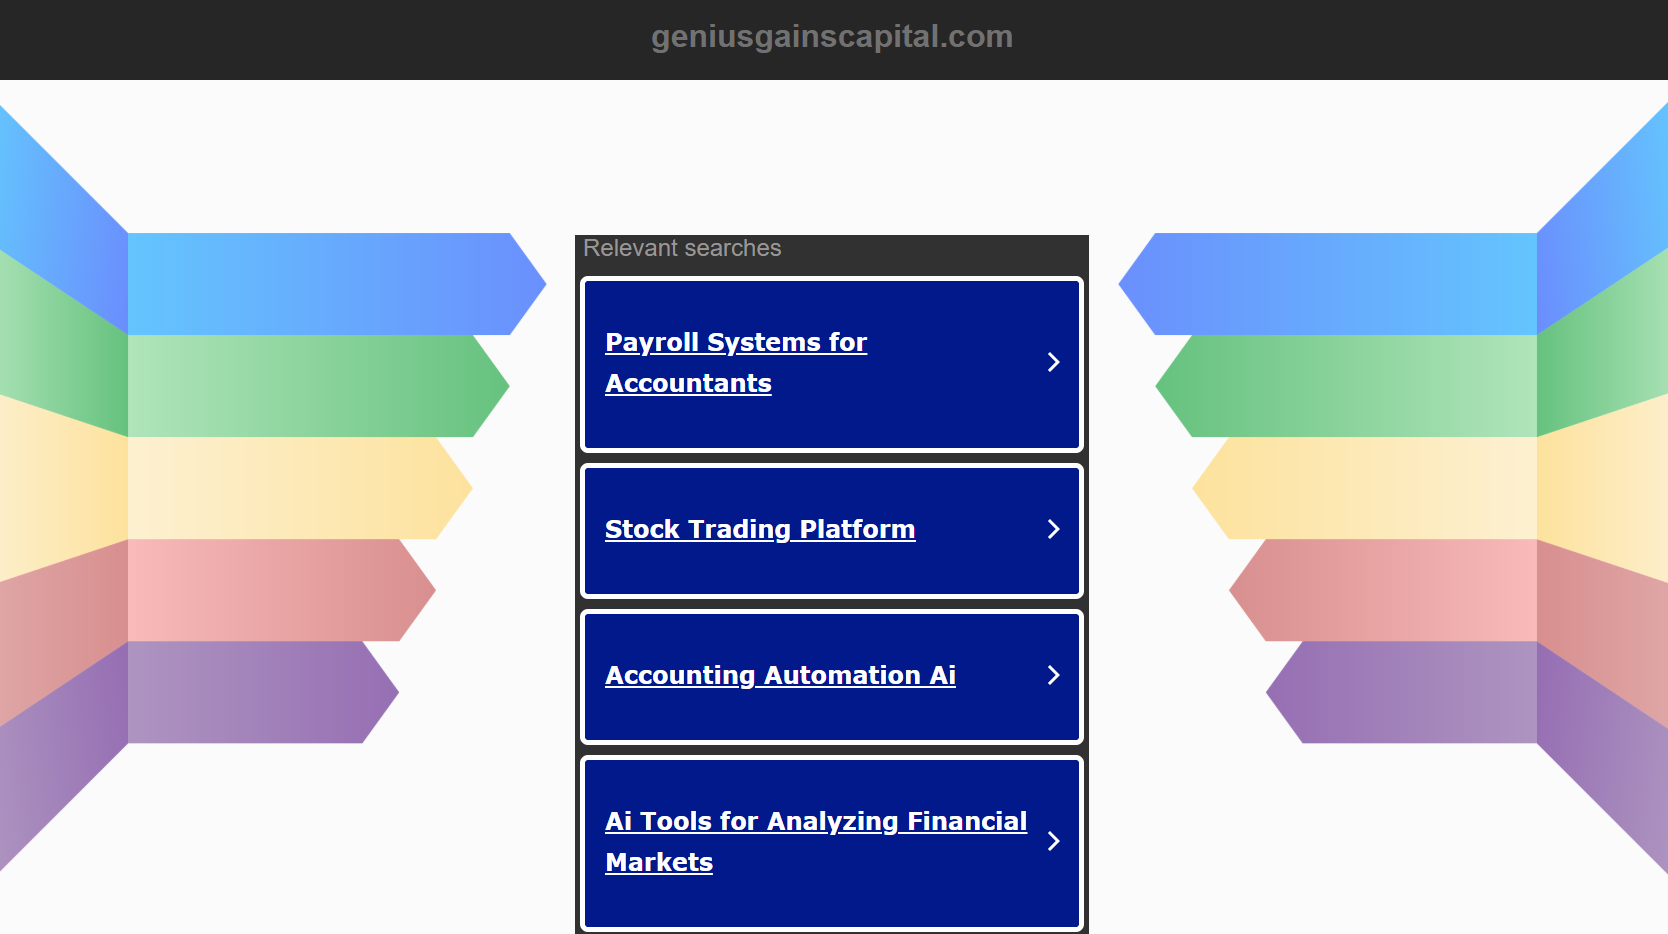Click the blue arrow banner on the right

coord(1345,284)
